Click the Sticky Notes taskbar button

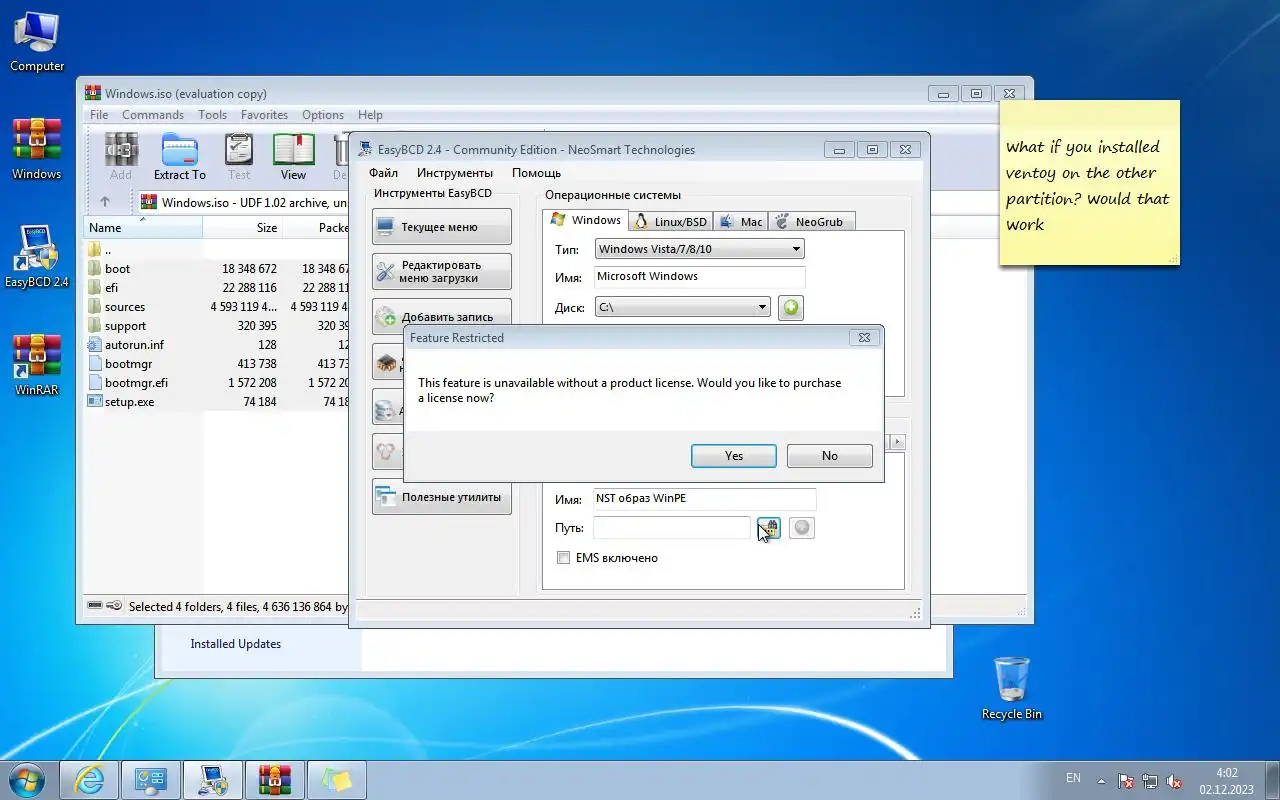(337, 780)
